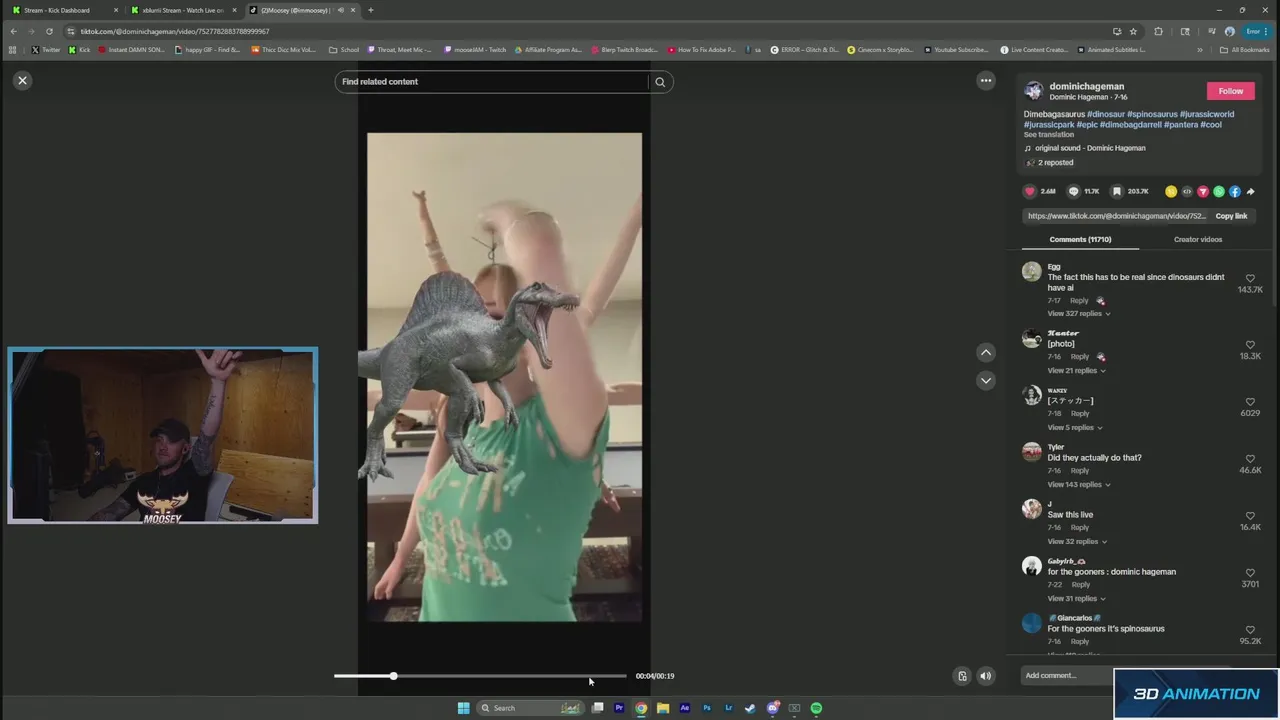Reply to Tyler's comment
Screen dimensions: 1280x720
point(1080,471)
